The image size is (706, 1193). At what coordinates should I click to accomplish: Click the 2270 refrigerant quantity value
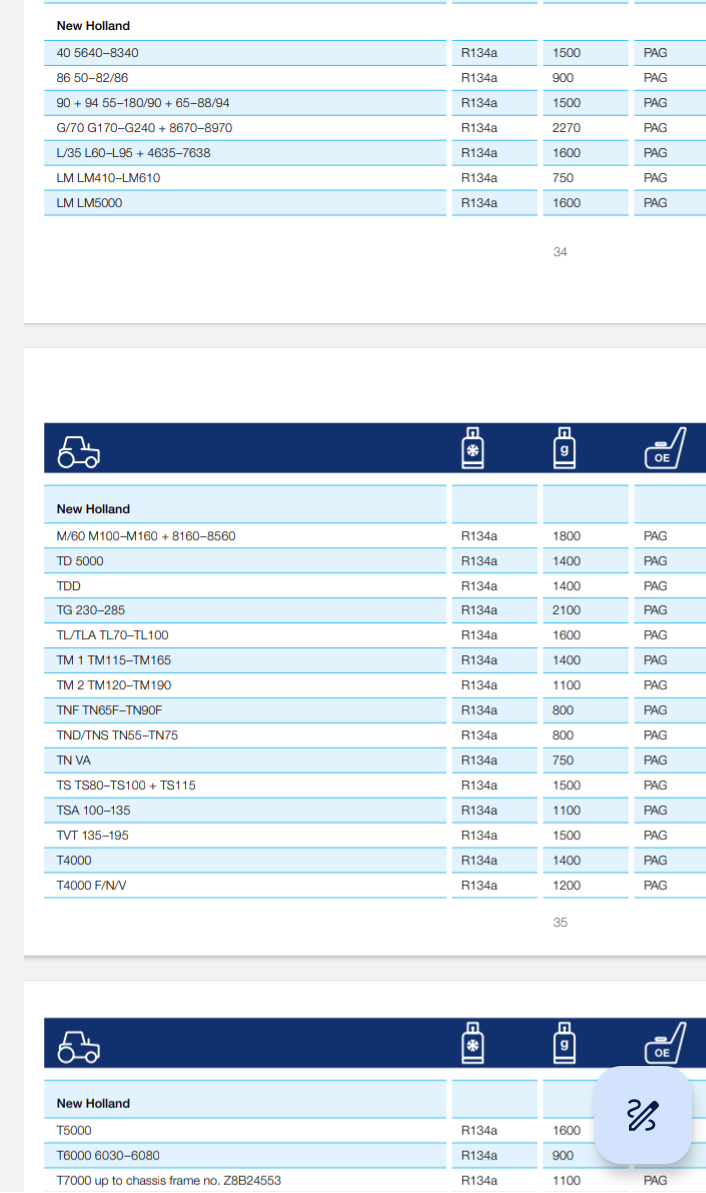(x=566, y=128)
